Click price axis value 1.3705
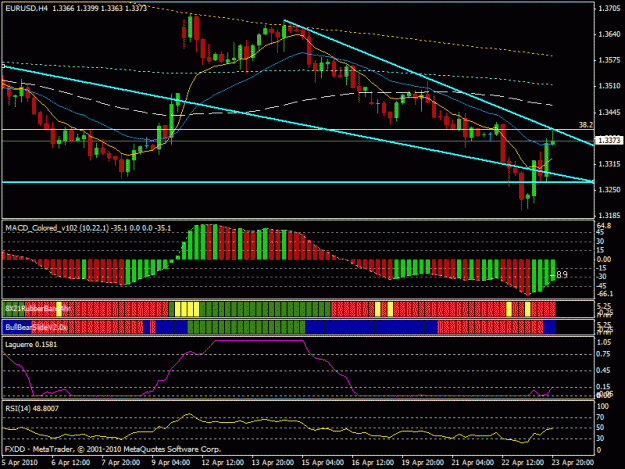Image resolution: width=625 pixels, height=469 pixels. (609, 8)
